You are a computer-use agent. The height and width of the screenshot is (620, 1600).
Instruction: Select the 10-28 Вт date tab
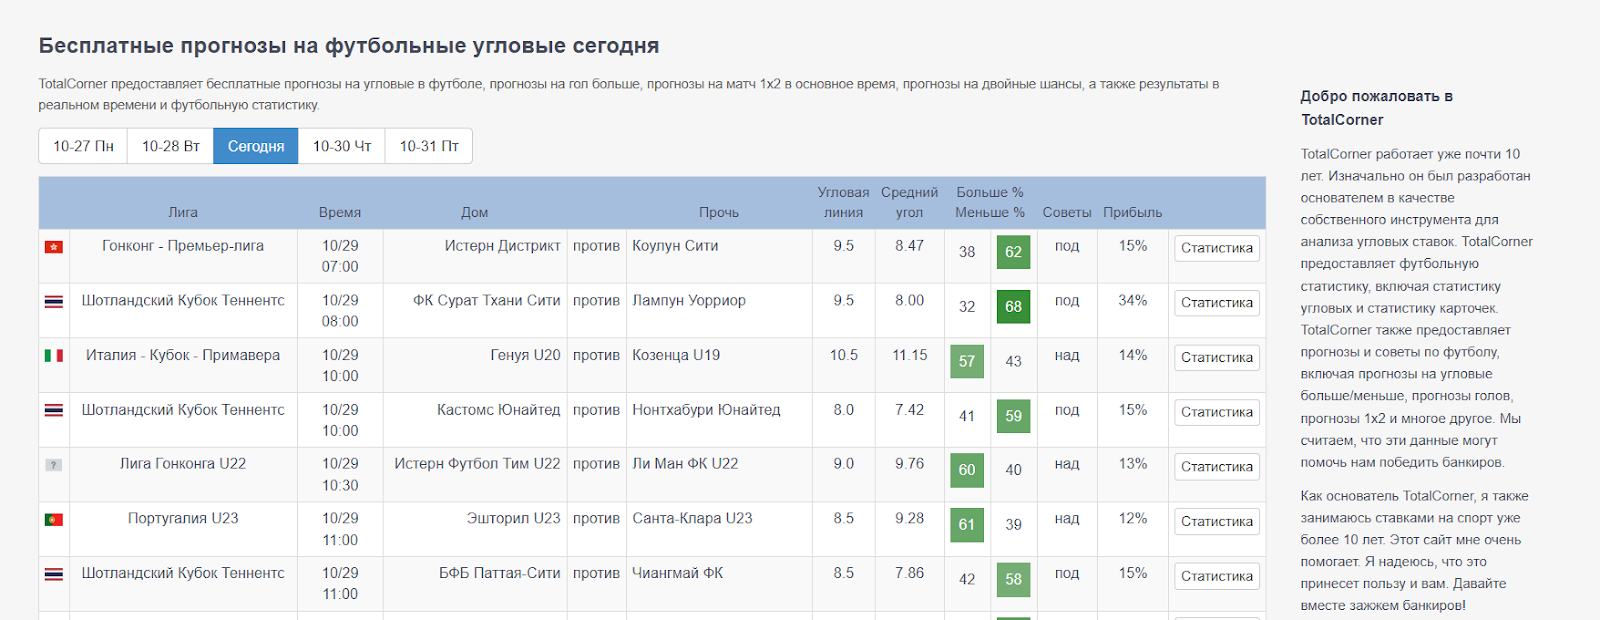click(171, 146)
